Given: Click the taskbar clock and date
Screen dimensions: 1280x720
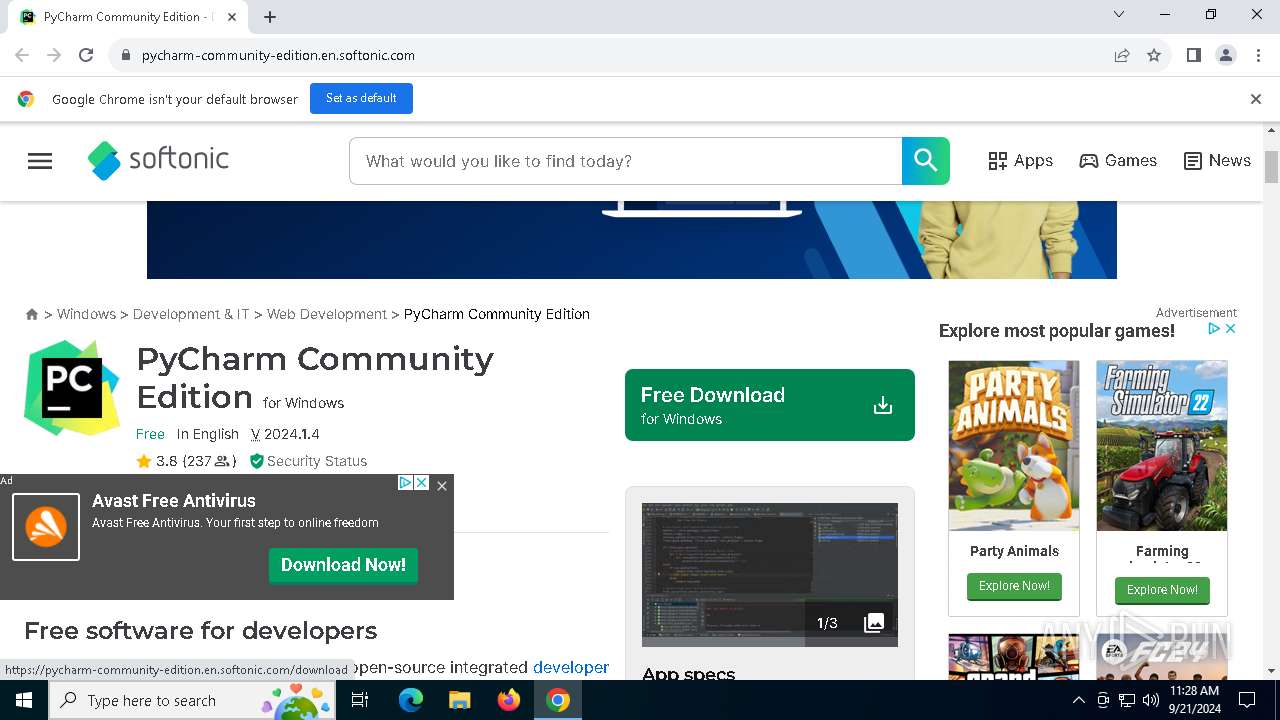Looking at the screenshot, I should (1194, 700).
